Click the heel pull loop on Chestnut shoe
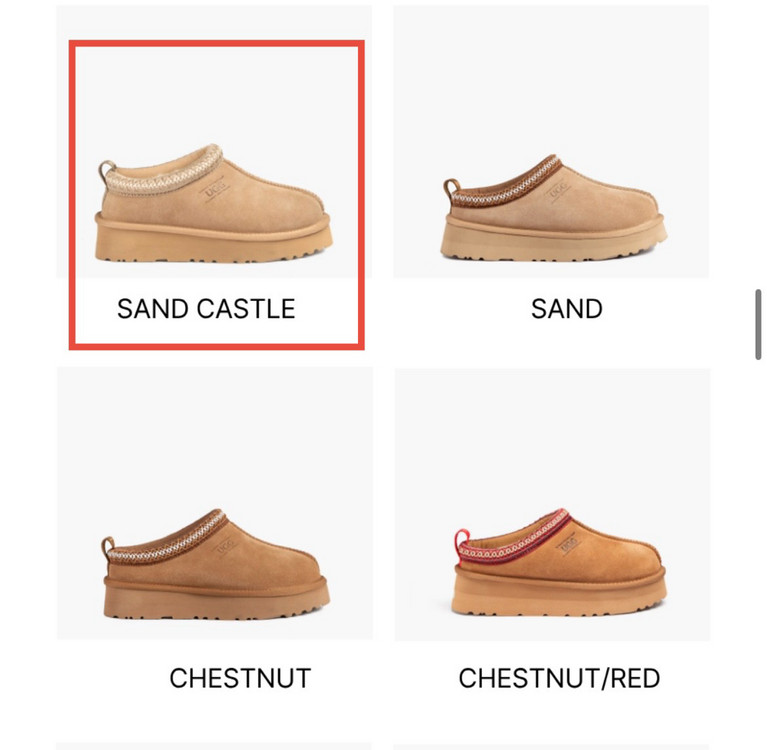767x750 pixels. [x=108, y=546]
